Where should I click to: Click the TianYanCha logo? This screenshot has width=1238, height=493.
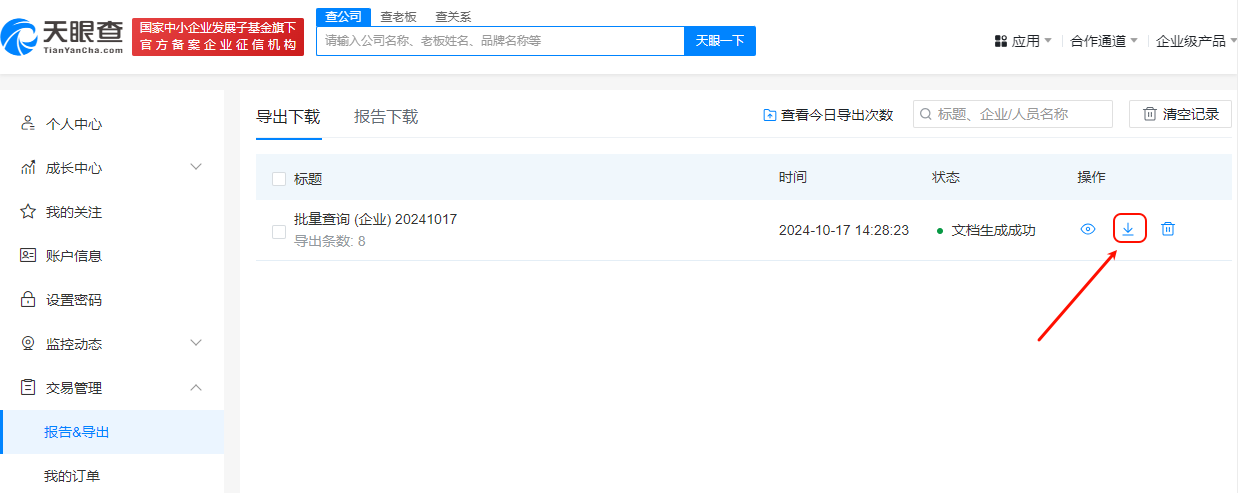pos(64,37)
